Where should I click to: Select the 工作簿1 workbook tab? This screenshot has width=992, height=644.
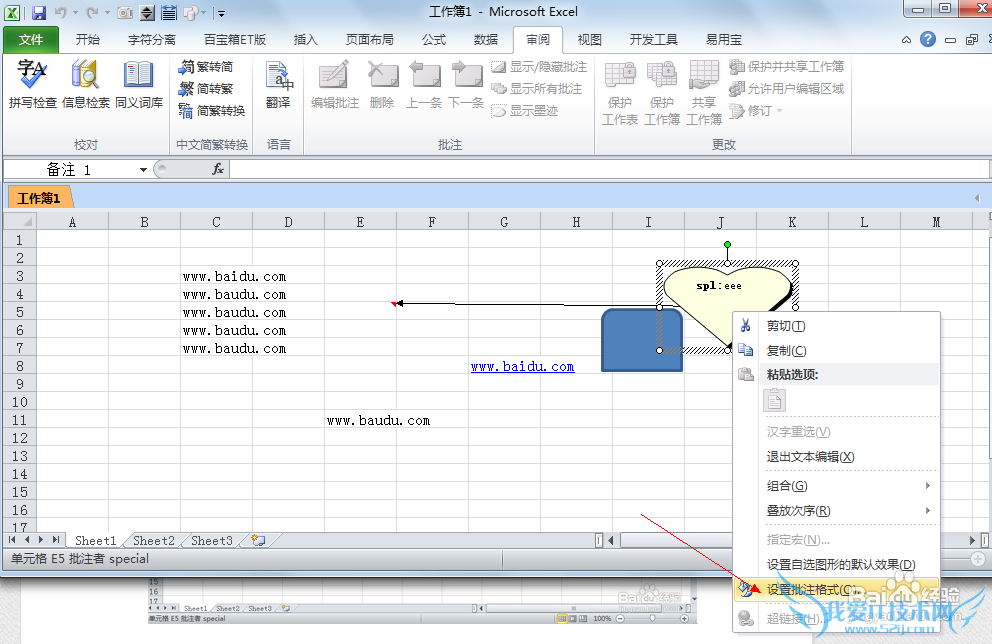(x=39, y=198)
